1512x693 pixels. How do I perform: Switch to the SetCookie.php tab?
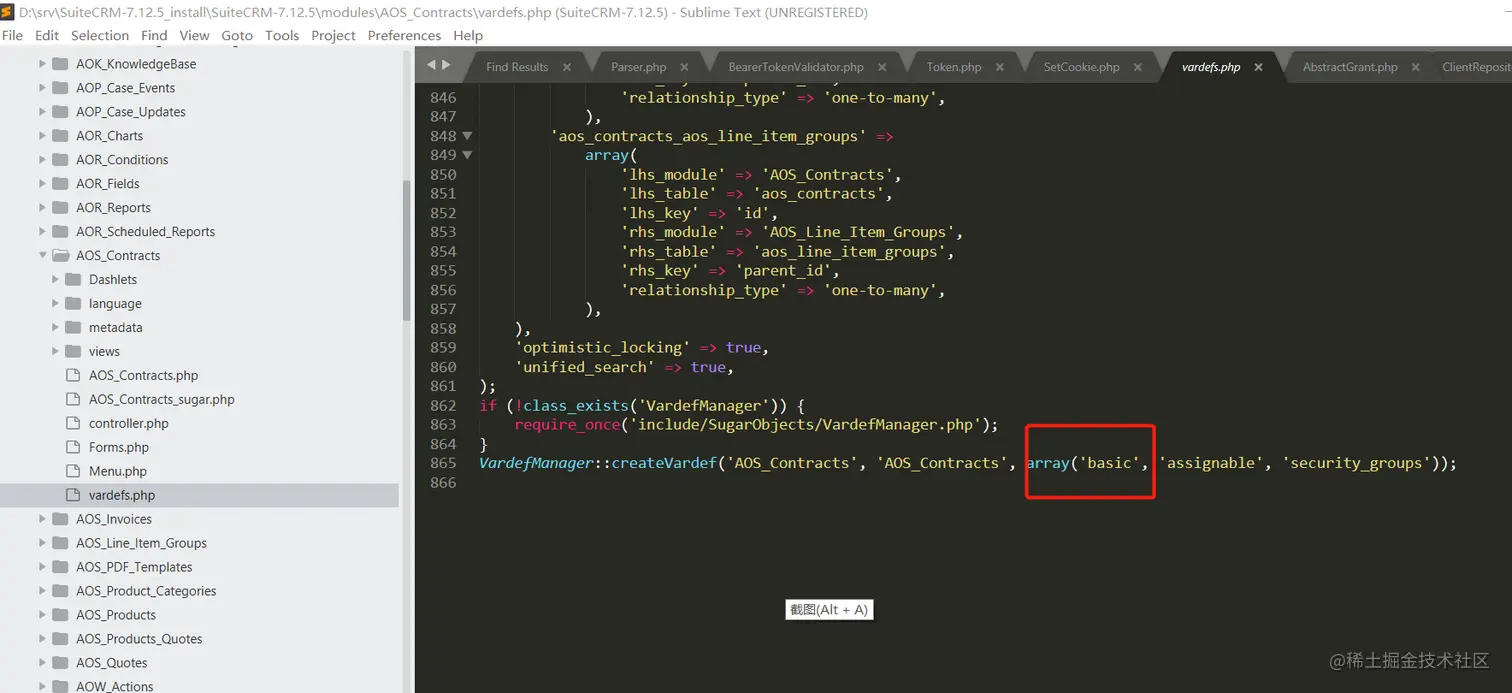pos(1082,67)
